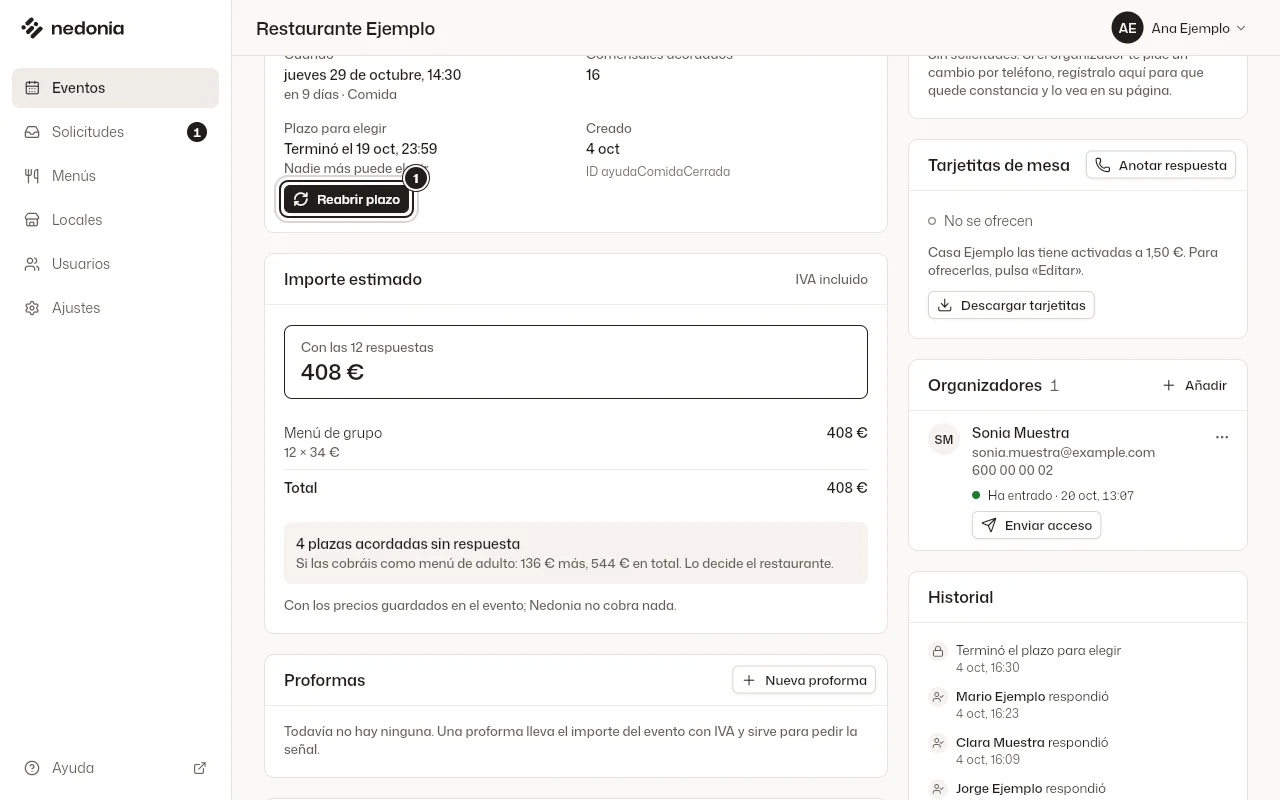Click the AE user avatar
The width and height of the screenshot is (1280, 800).
coord(1127,28)
